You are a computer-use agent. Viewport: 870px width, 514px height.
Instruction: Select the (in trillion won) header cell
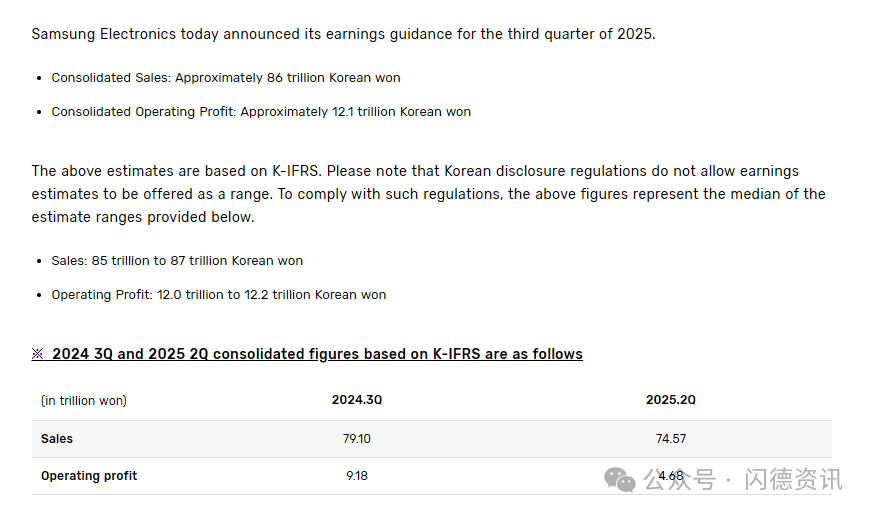(x=84, y=400)
